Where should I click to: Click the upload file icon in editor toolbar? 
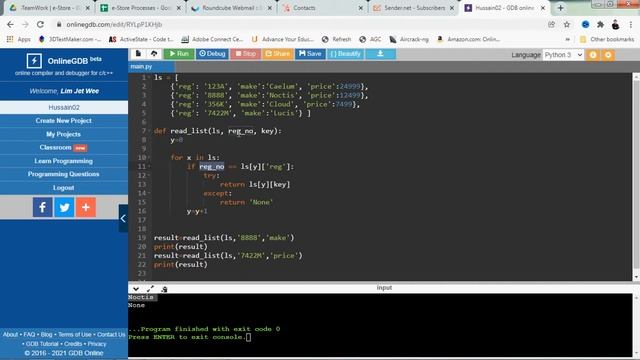tap(154, 53)
